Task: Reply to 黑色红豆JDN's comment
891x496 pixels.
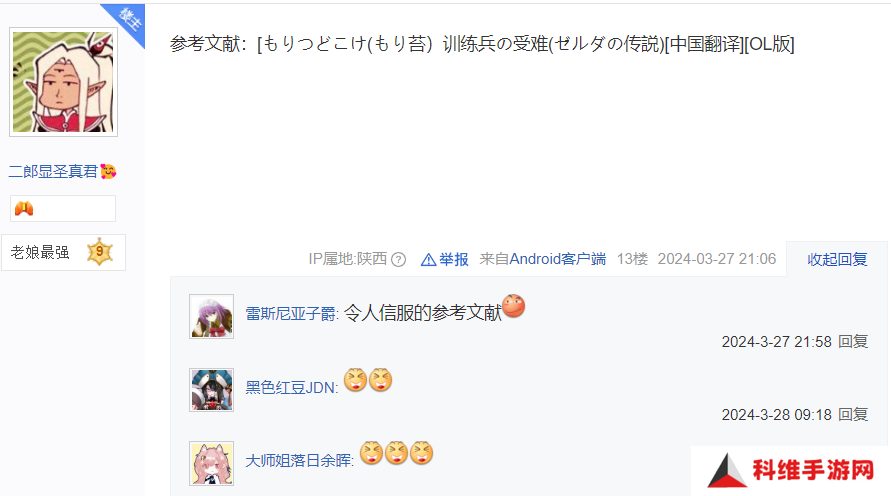Action: 853,414
